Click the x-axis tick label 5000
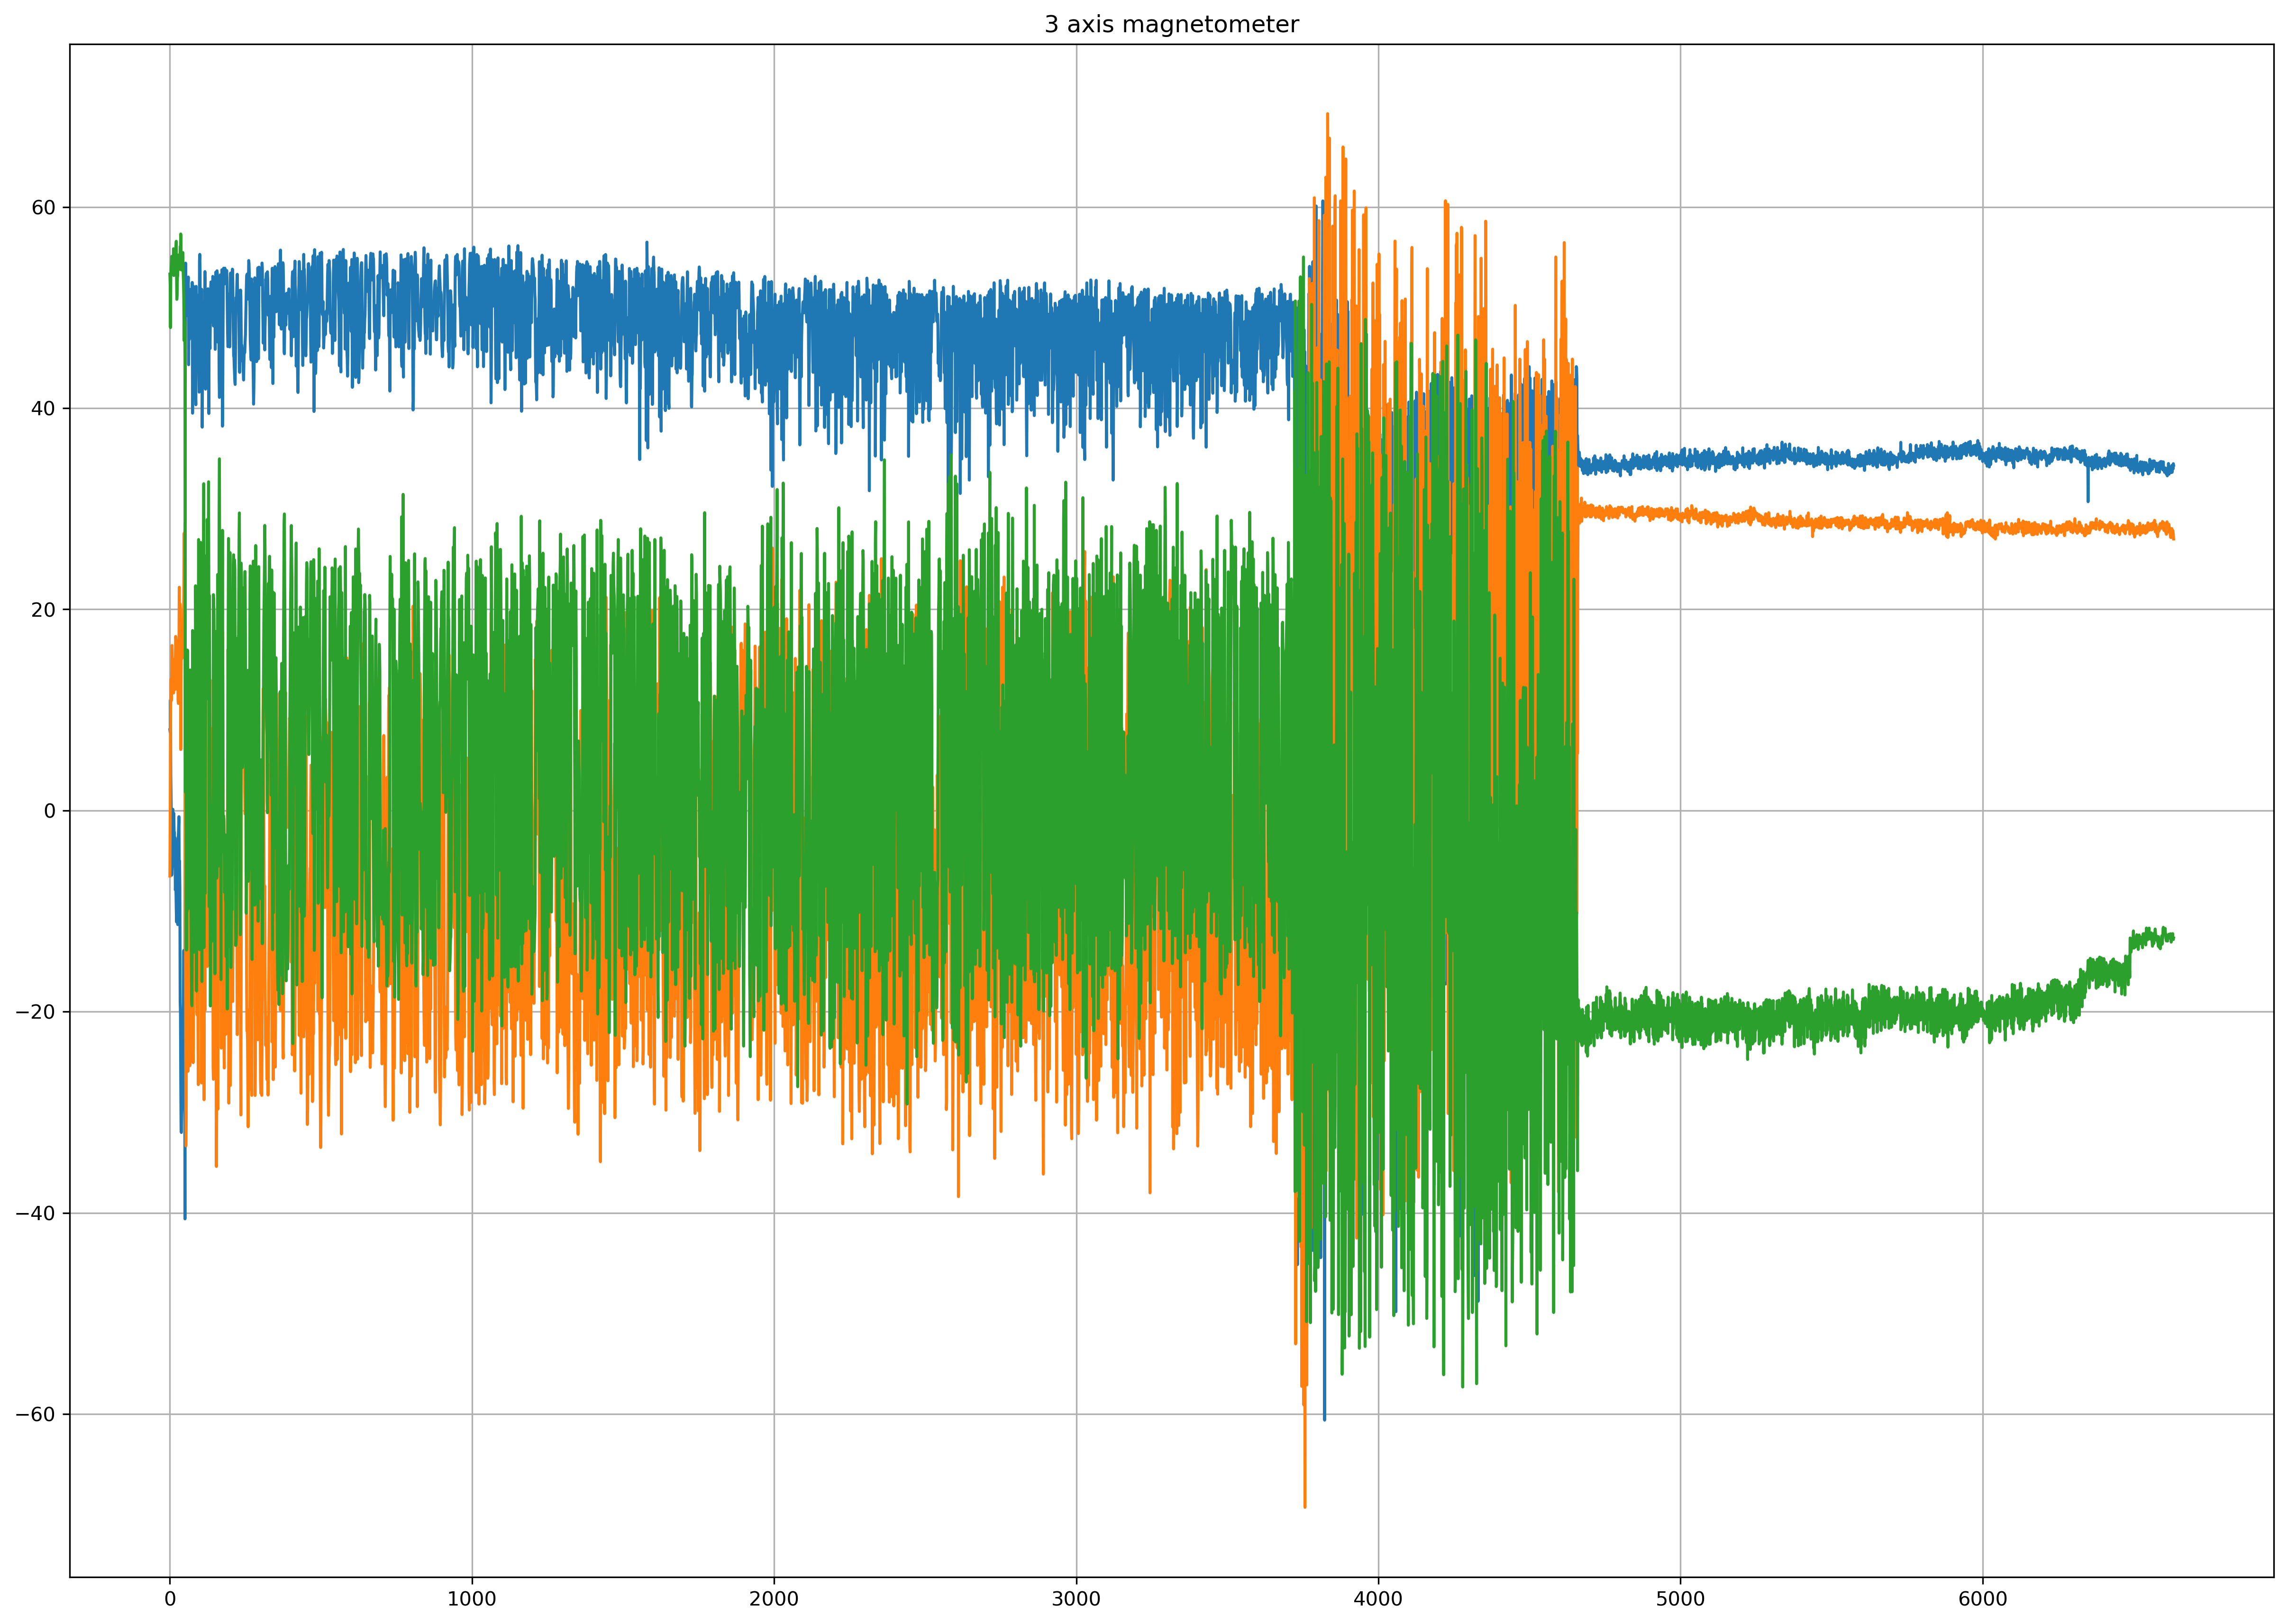 tap(1680, 1599)
